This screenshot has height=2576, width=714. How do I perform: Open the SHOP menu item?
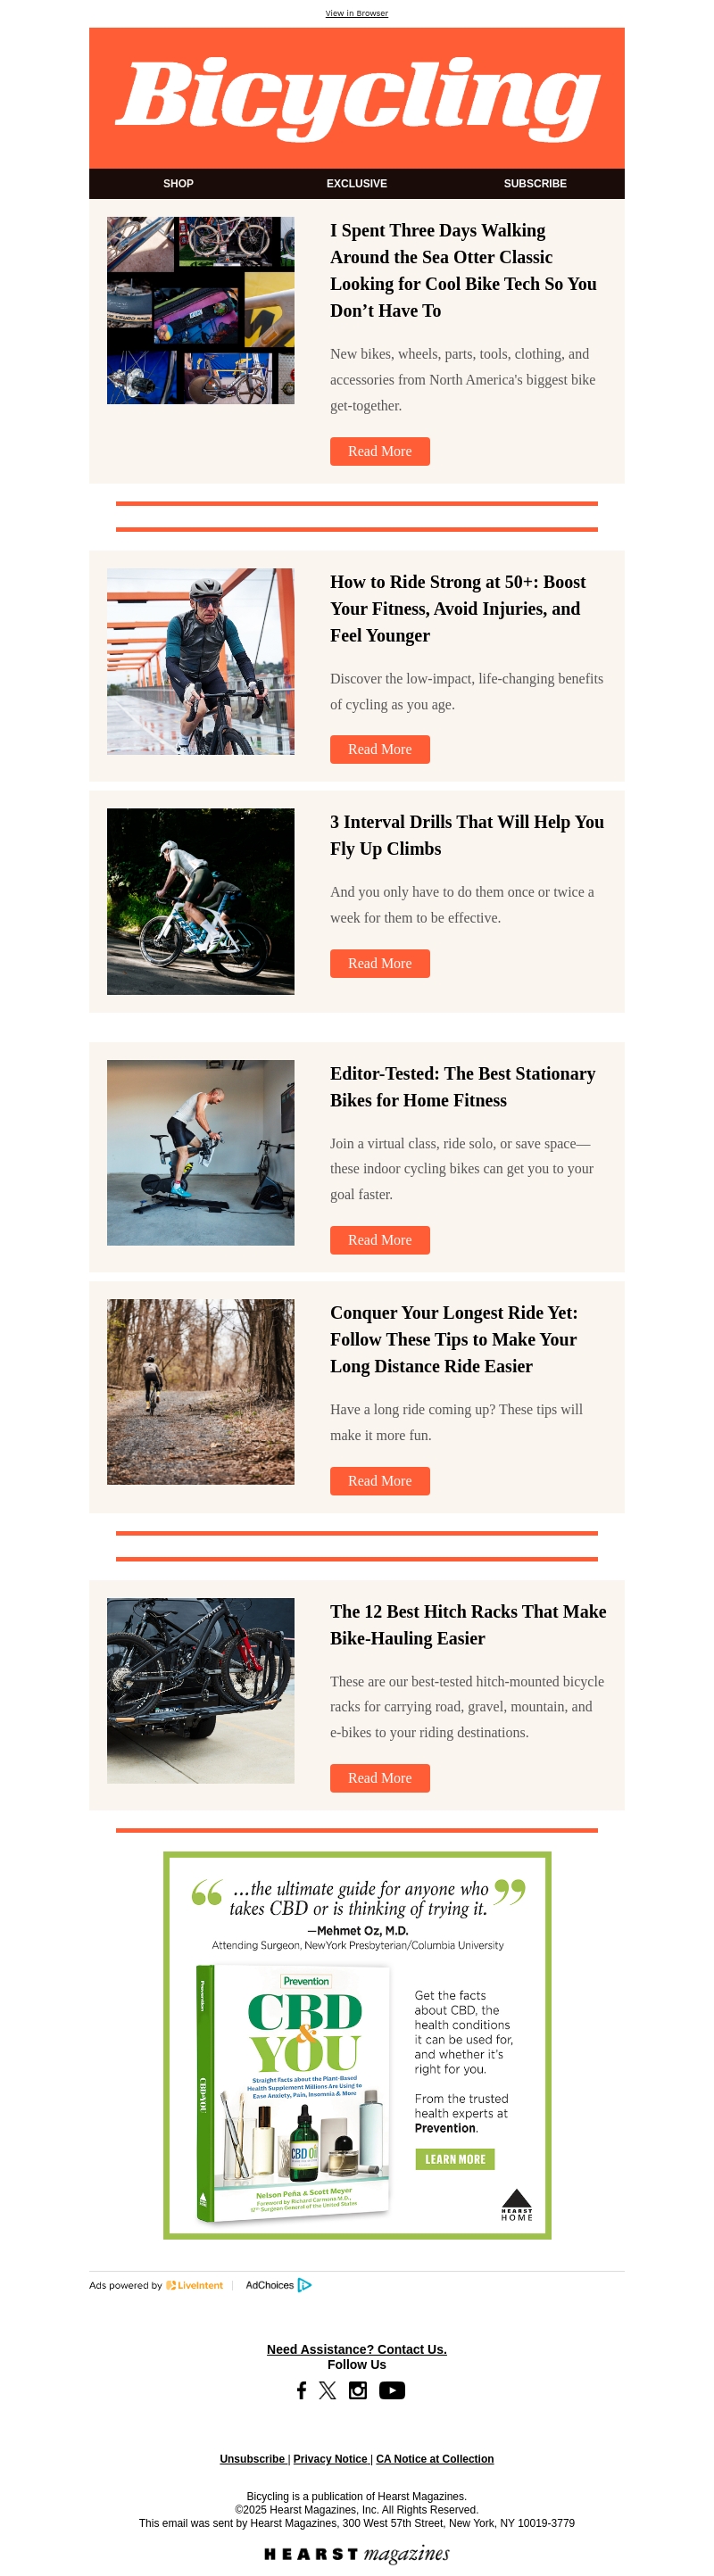[x=178, y=184]
